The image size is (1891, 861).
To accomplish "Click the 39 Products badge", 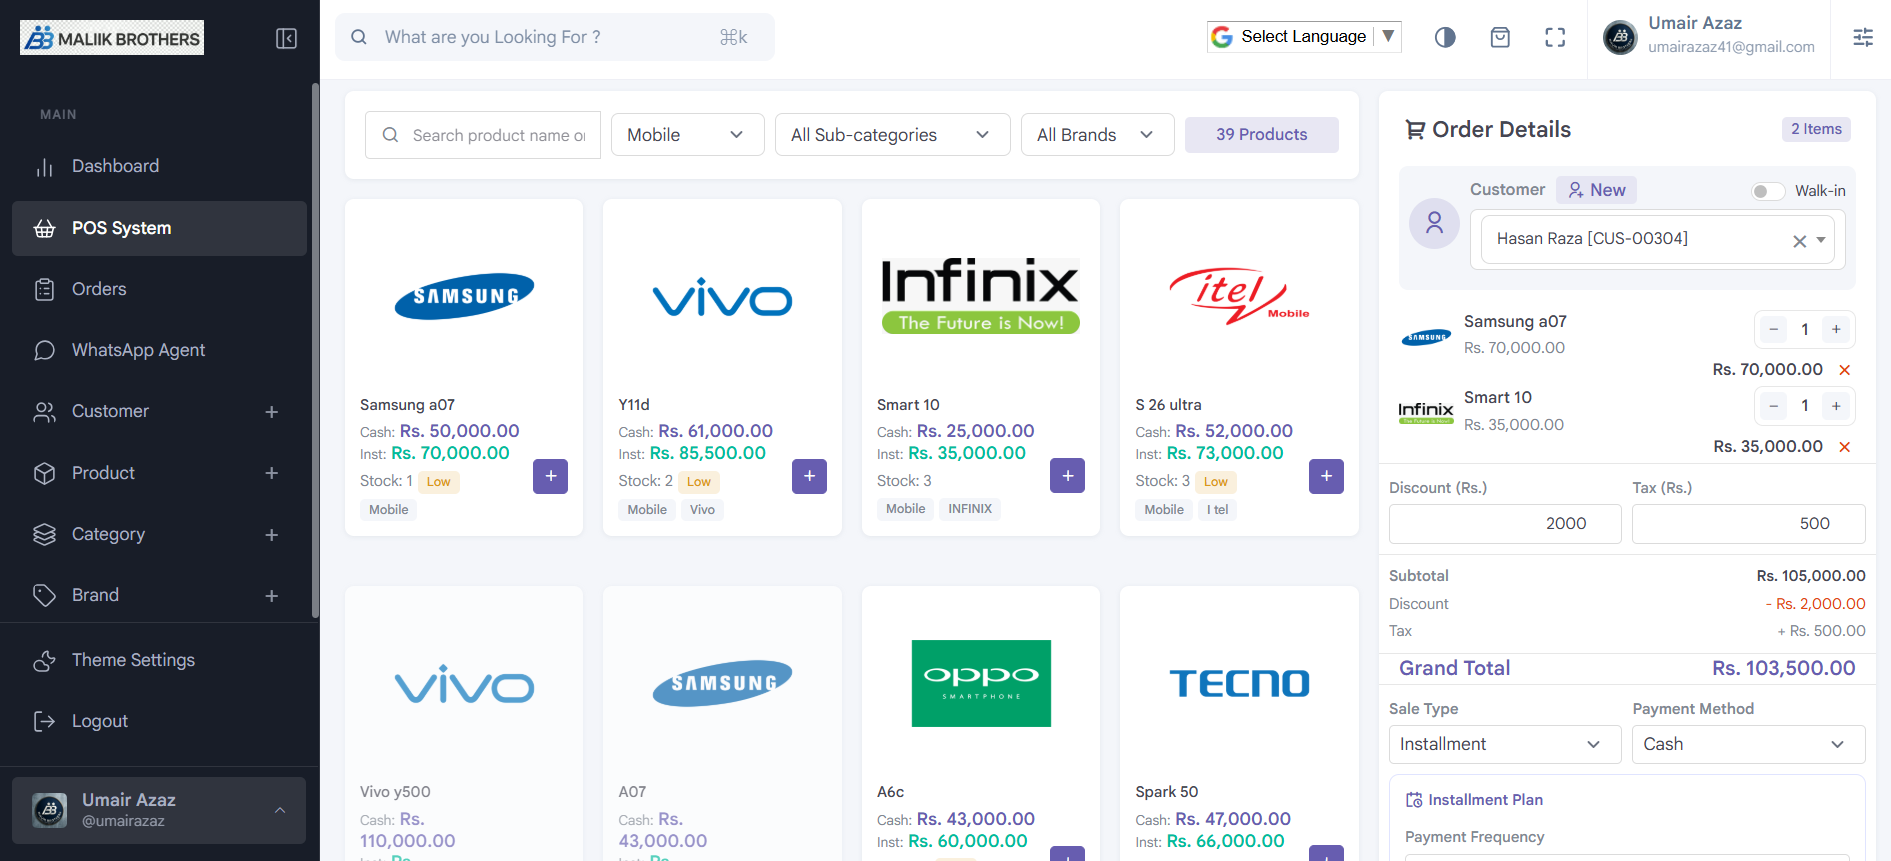I will click(1261, 135).
